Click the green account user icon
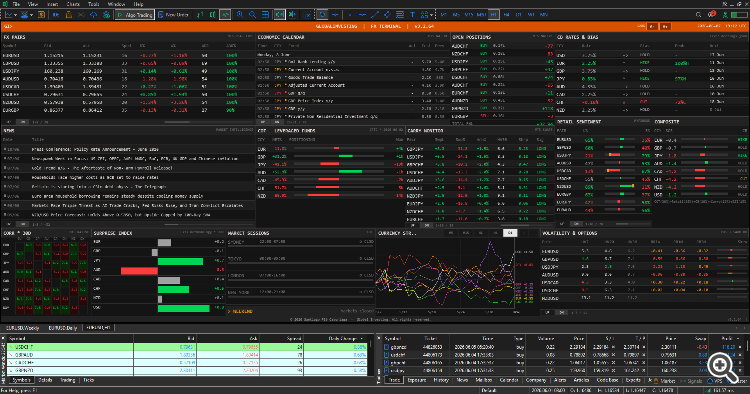 click(726, 15)
